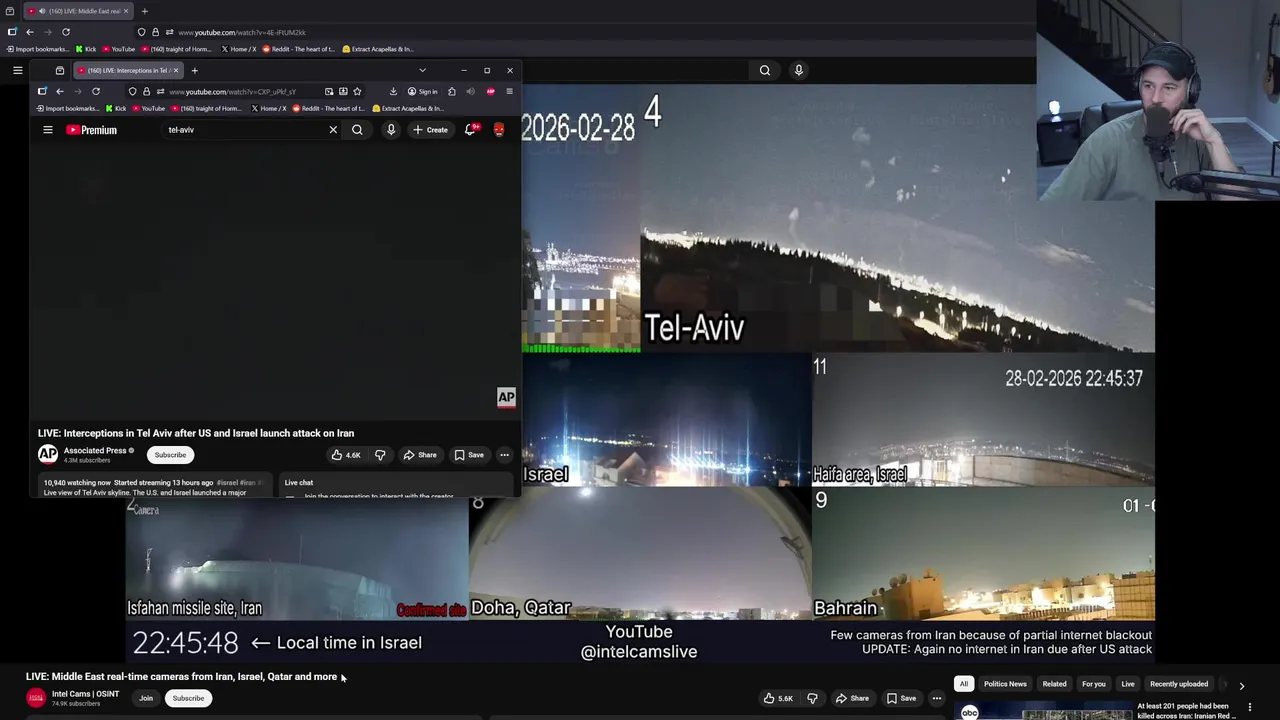1280x720 pixels.
Task: Subscribe to Associated Press
Action: 170,455
